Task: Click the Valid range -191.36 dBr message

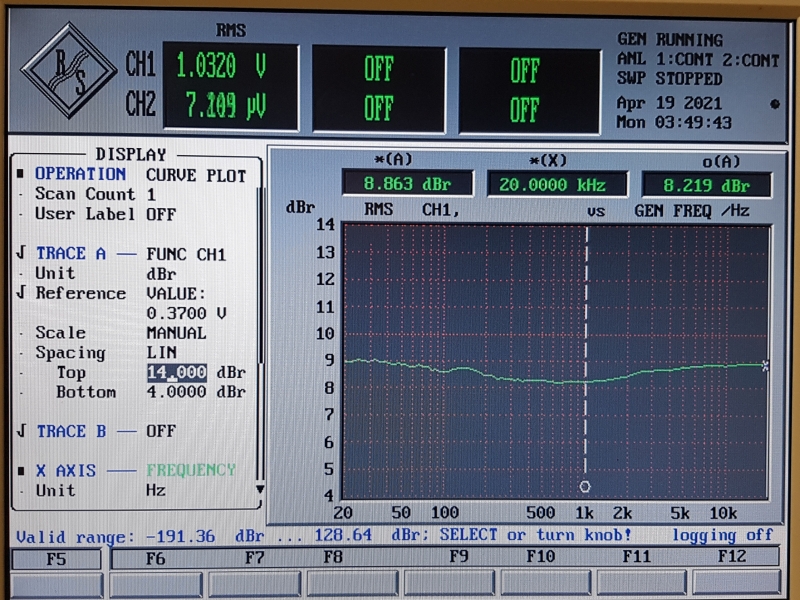Action: 324,536
